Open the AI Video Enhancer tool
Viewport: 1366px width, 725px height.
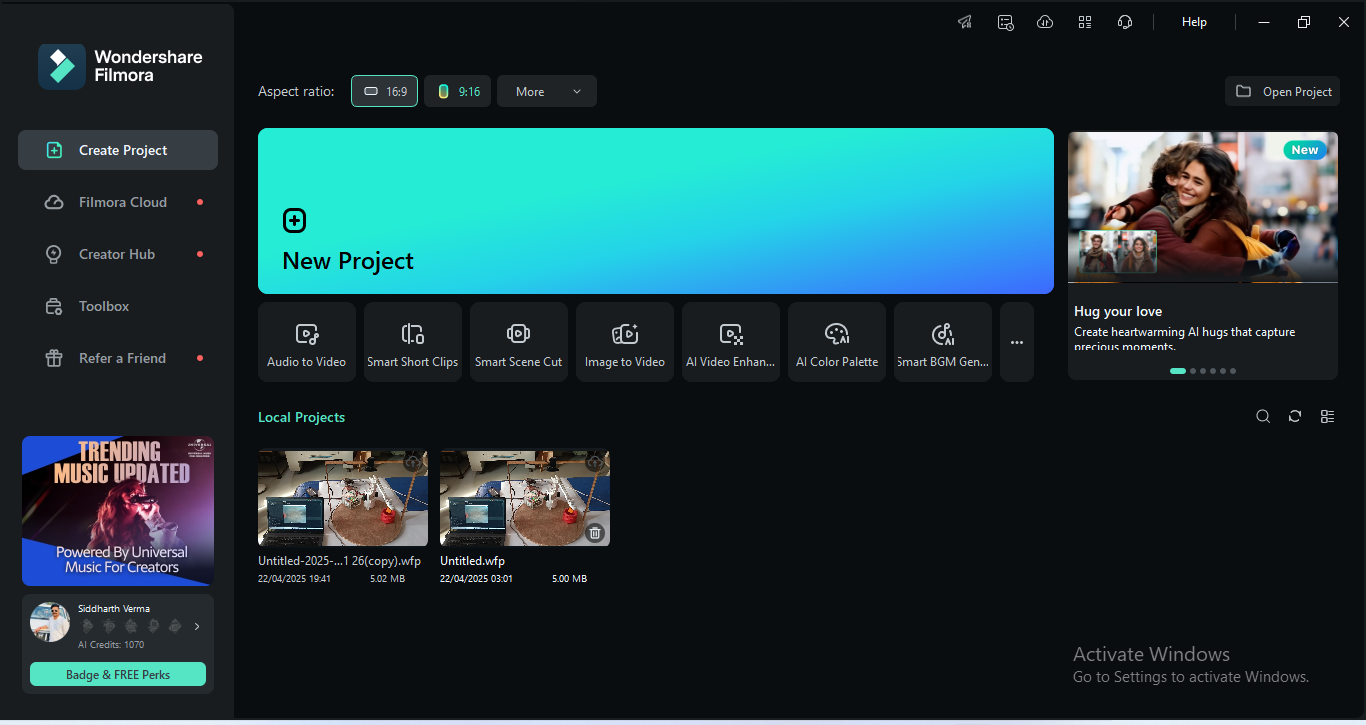click(731, 342)
